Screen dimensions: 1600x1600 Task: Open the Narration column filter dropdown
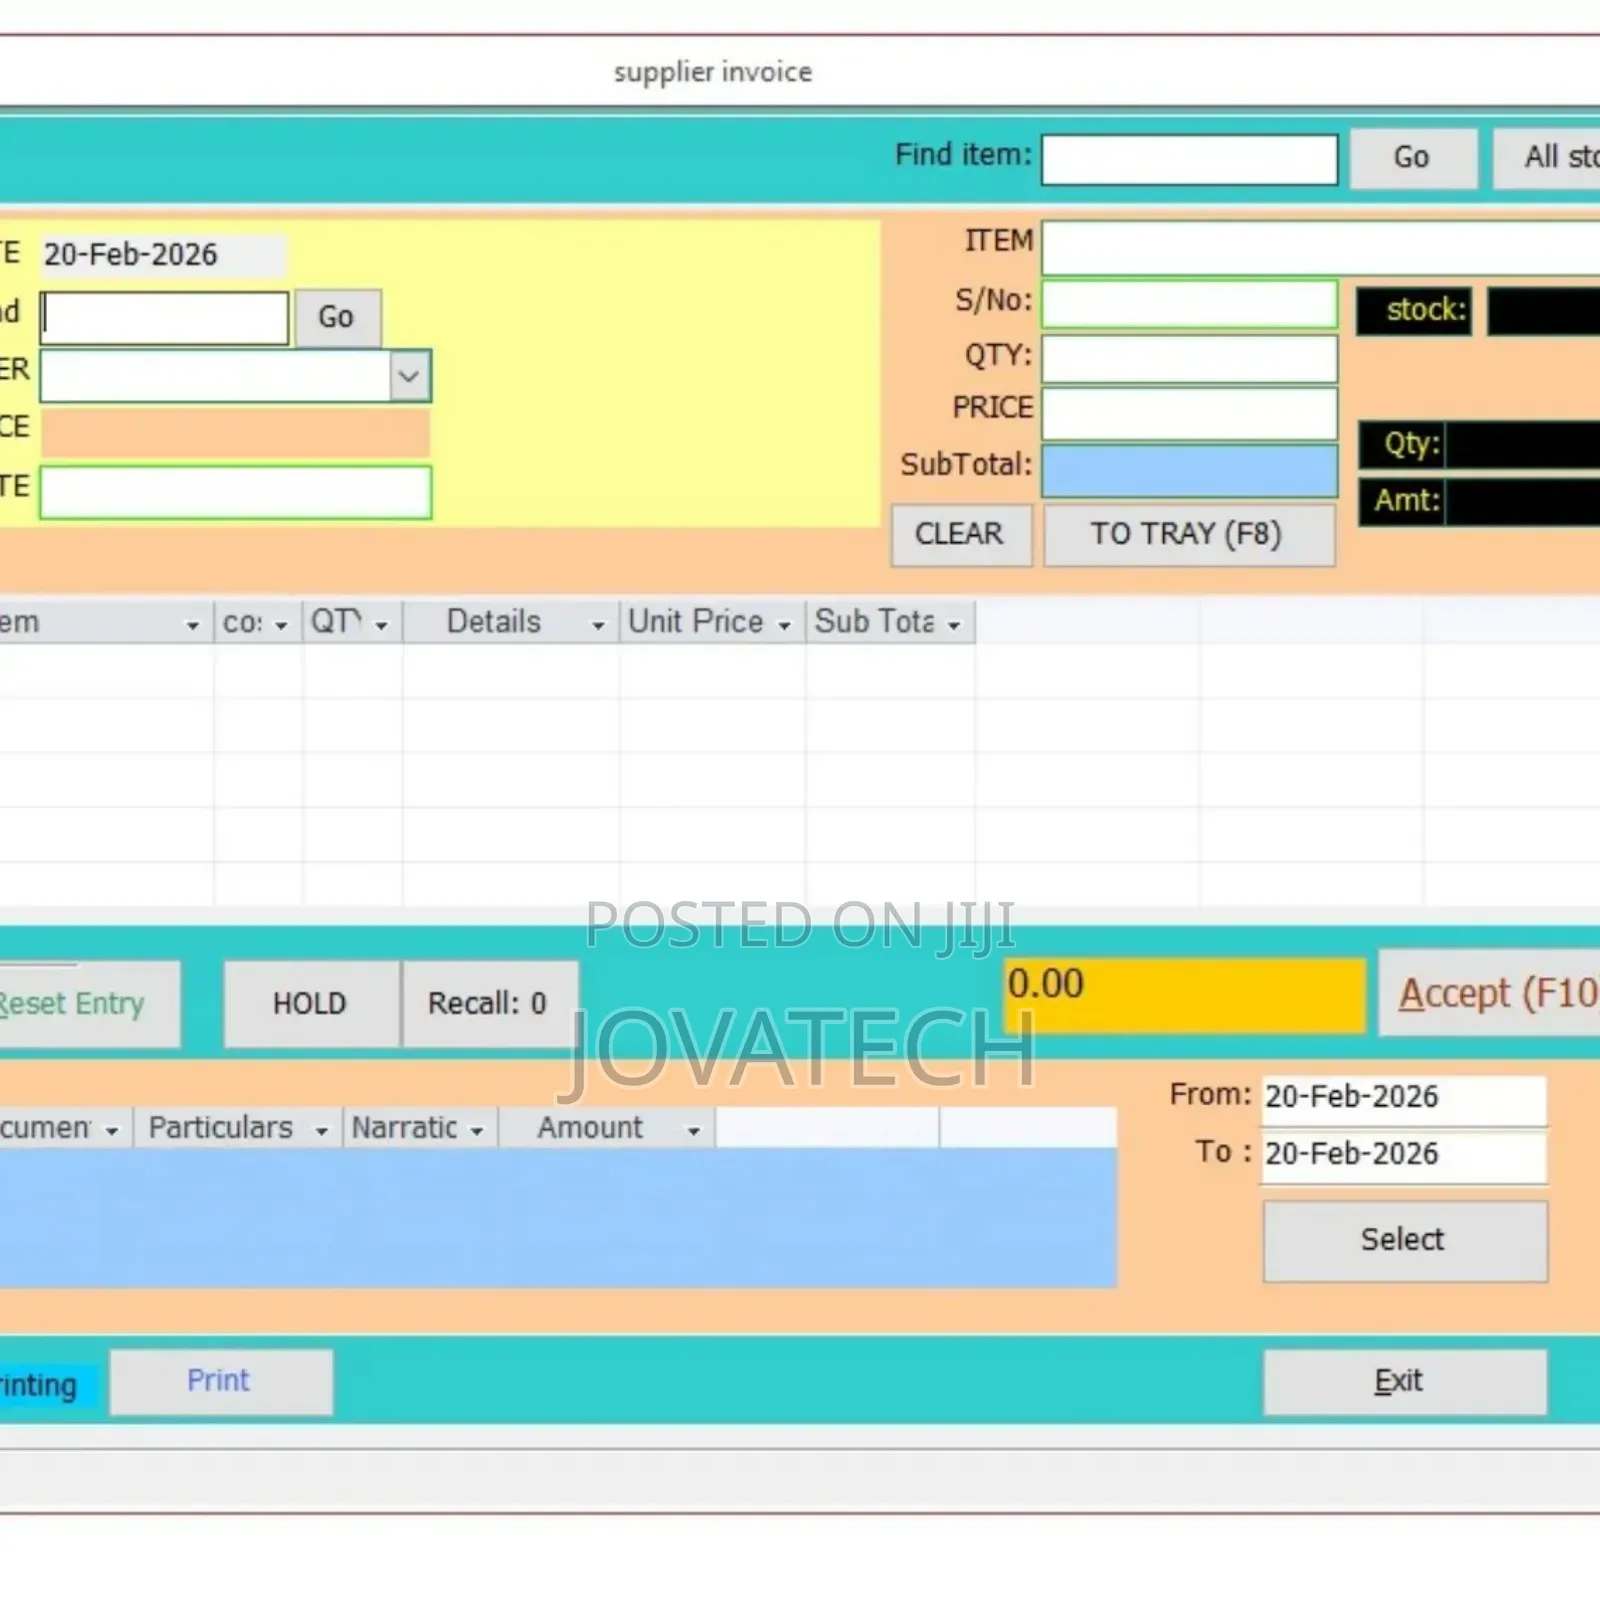(x=477, y=1131)
